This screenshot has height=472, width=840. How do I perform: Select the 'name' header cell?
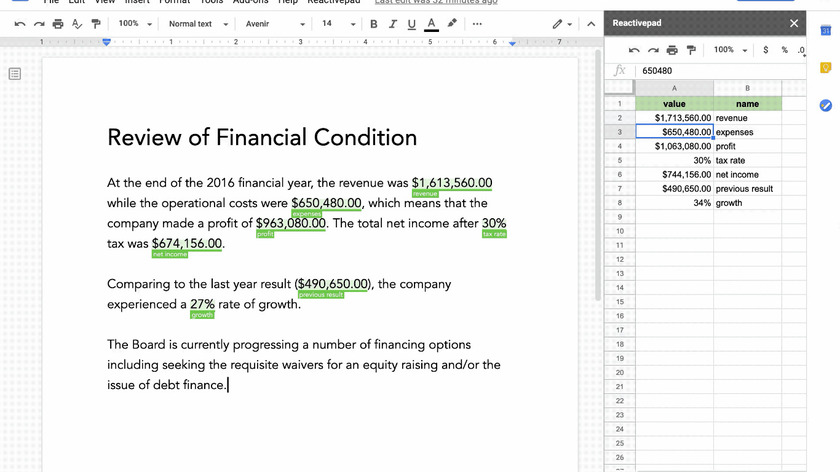click(747, 104)
